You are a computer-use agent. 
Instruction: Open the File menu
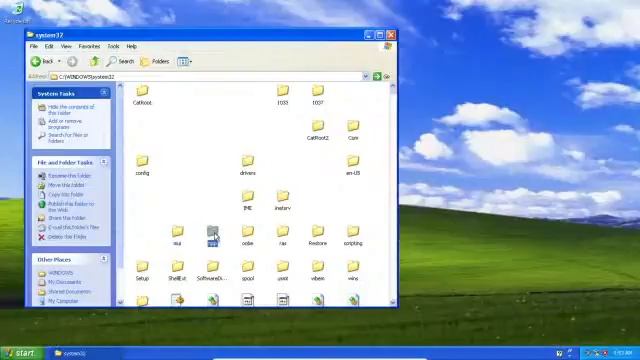34,46
